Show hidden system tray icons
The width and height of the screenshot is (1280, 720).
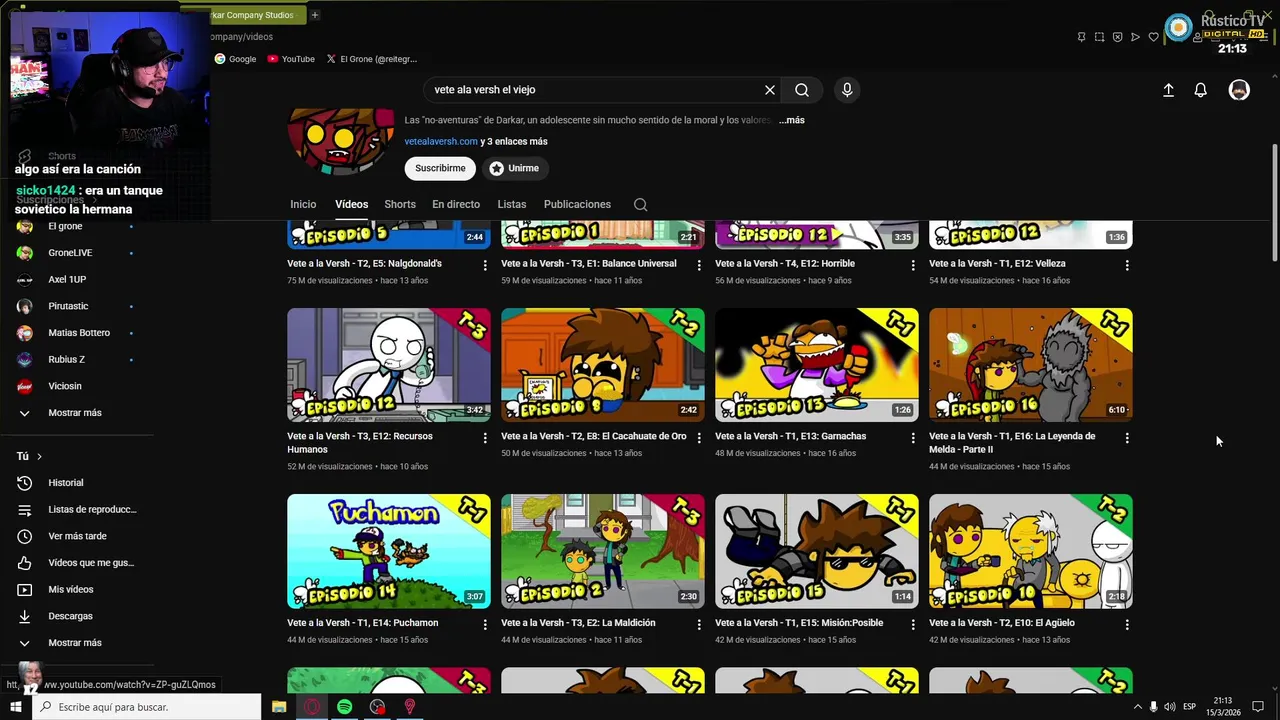(x=1137, y=707)
